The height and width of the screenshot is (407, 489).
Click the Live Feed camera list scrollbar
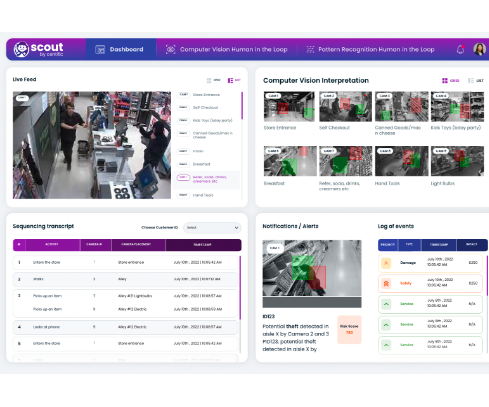(242, 106)
